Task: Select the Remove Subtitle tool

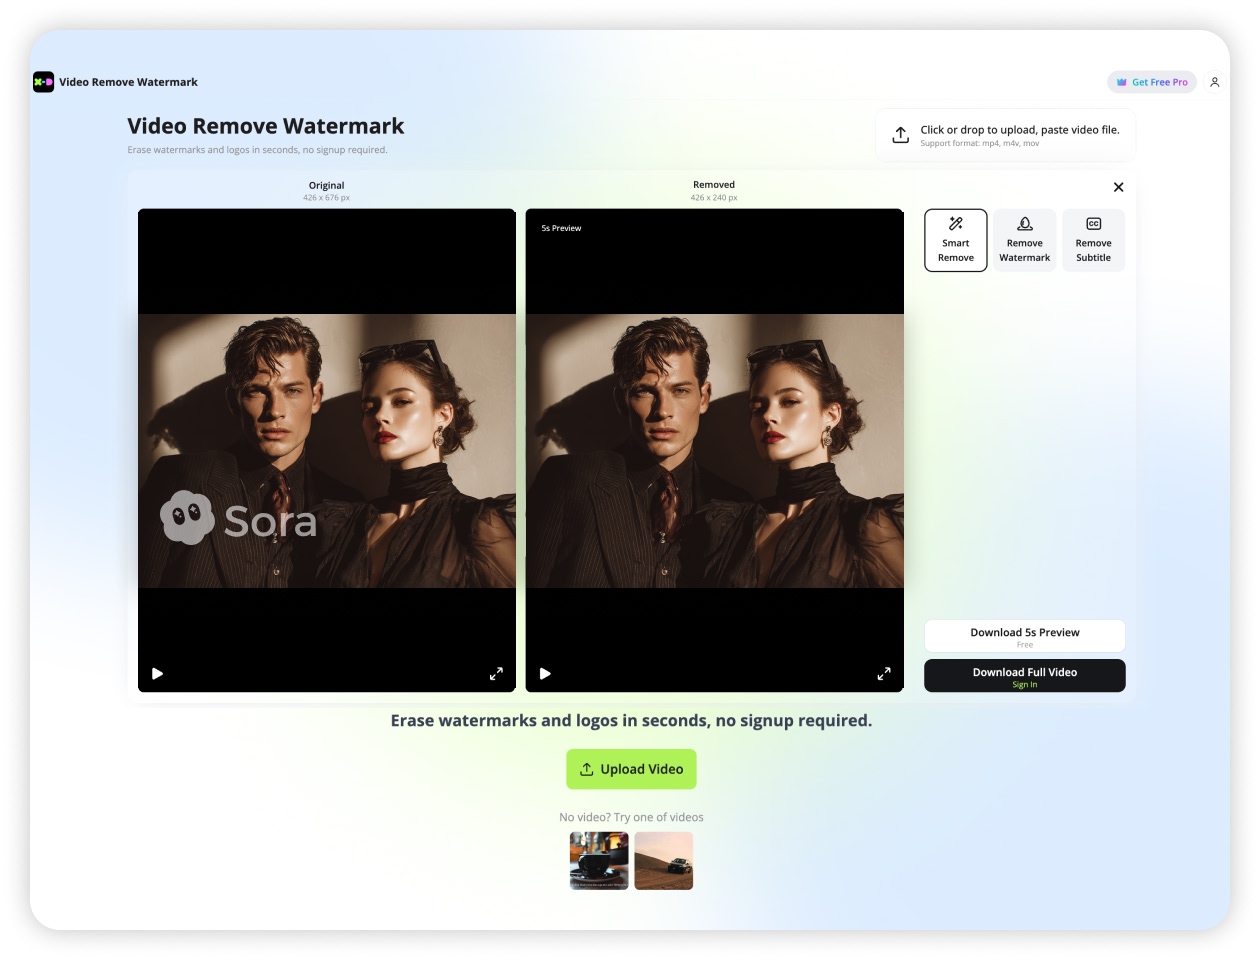Action: pos(1093,240)
